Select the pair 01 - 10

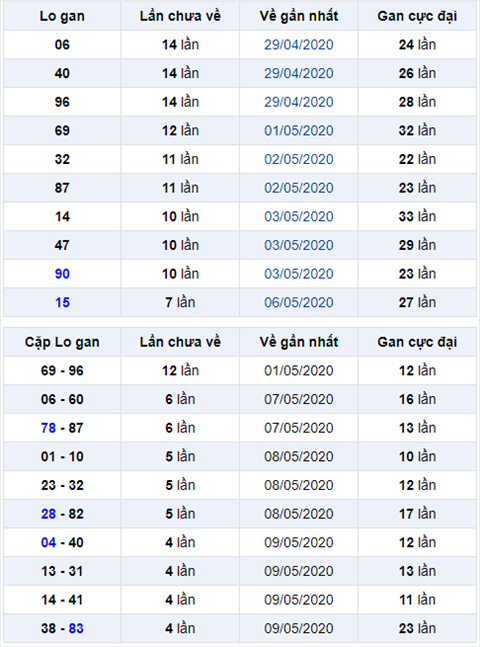pos(62,457)
